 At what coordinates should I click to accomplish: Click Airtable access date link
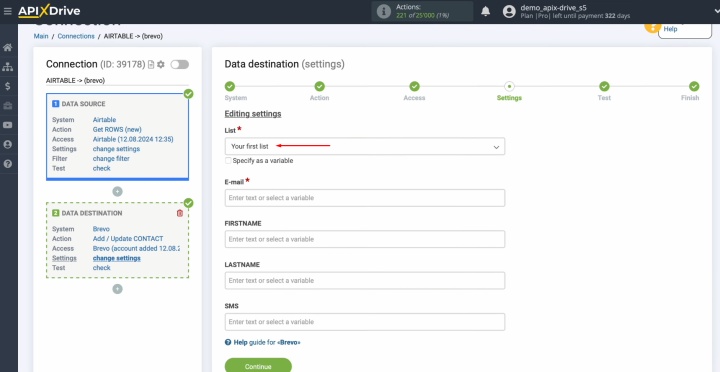(x=133, y=139)
